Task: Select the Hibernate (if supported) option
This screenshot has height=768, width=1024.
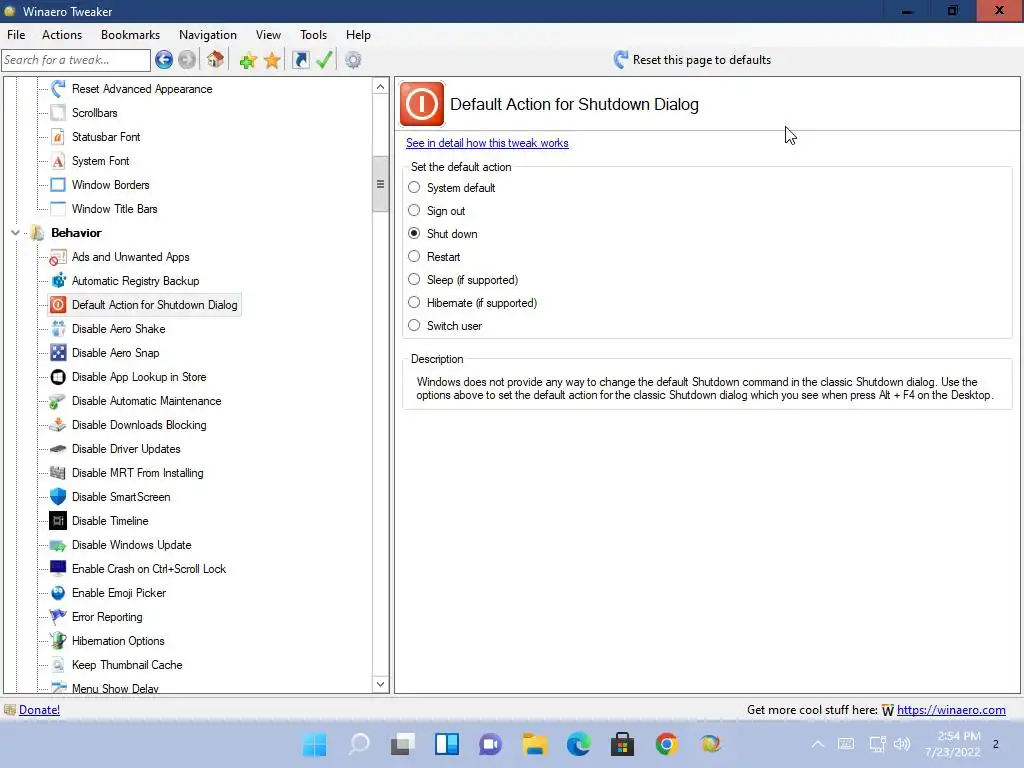Action: coord(414,303)
